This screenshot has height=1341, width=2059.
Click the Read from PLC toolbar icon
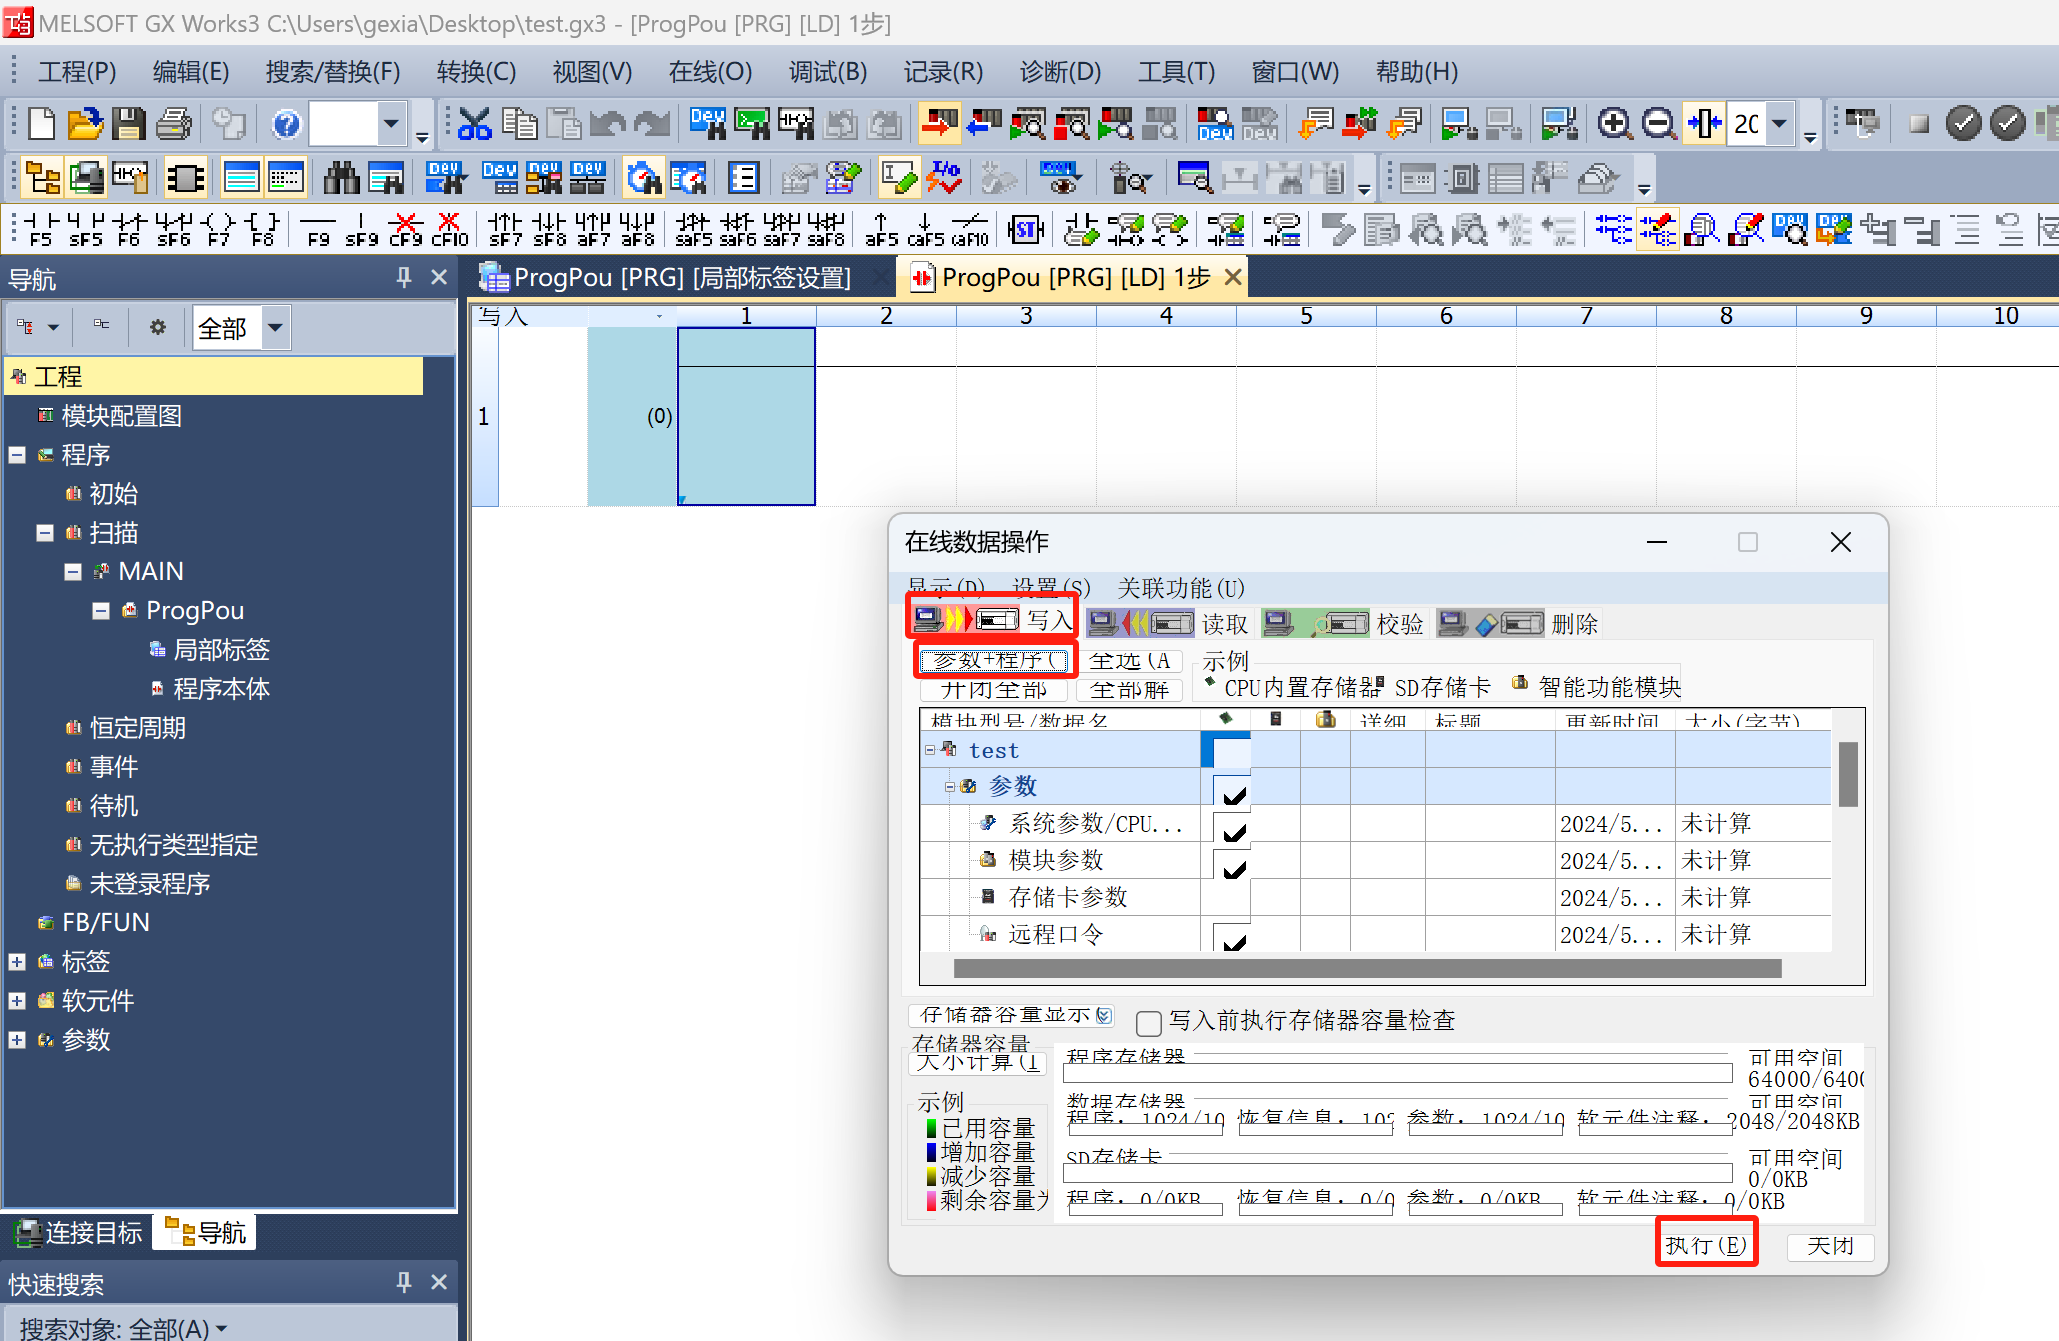984,124
